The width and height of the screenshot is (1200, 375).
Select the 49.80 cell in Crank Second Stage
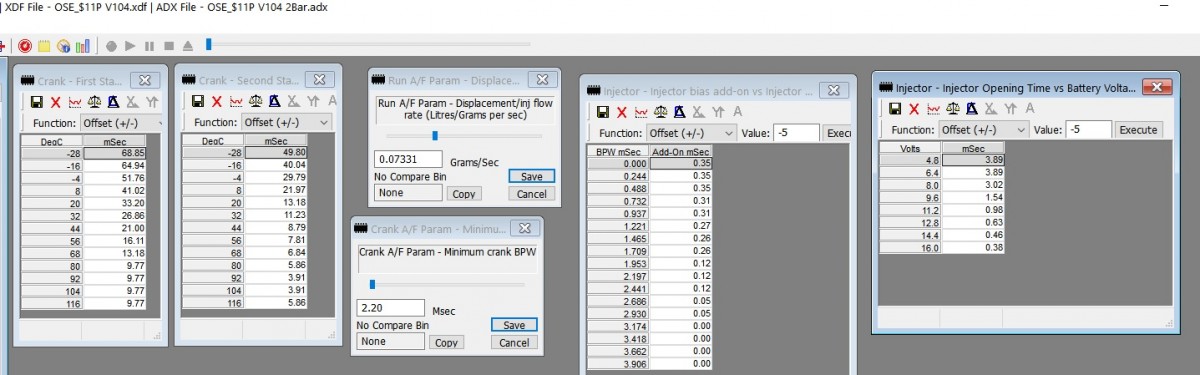point(276,152)
